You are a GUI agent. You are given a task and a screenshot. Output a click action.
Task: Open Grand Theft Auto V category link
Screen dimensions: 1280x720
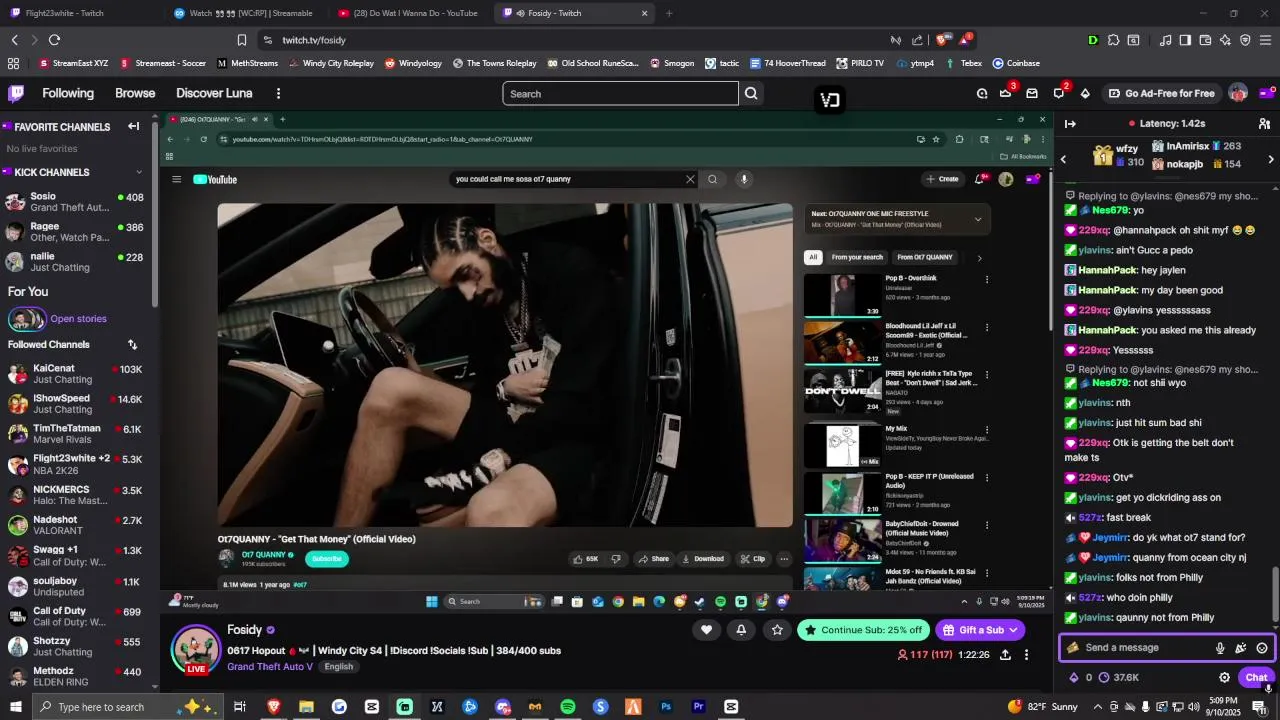269,666
